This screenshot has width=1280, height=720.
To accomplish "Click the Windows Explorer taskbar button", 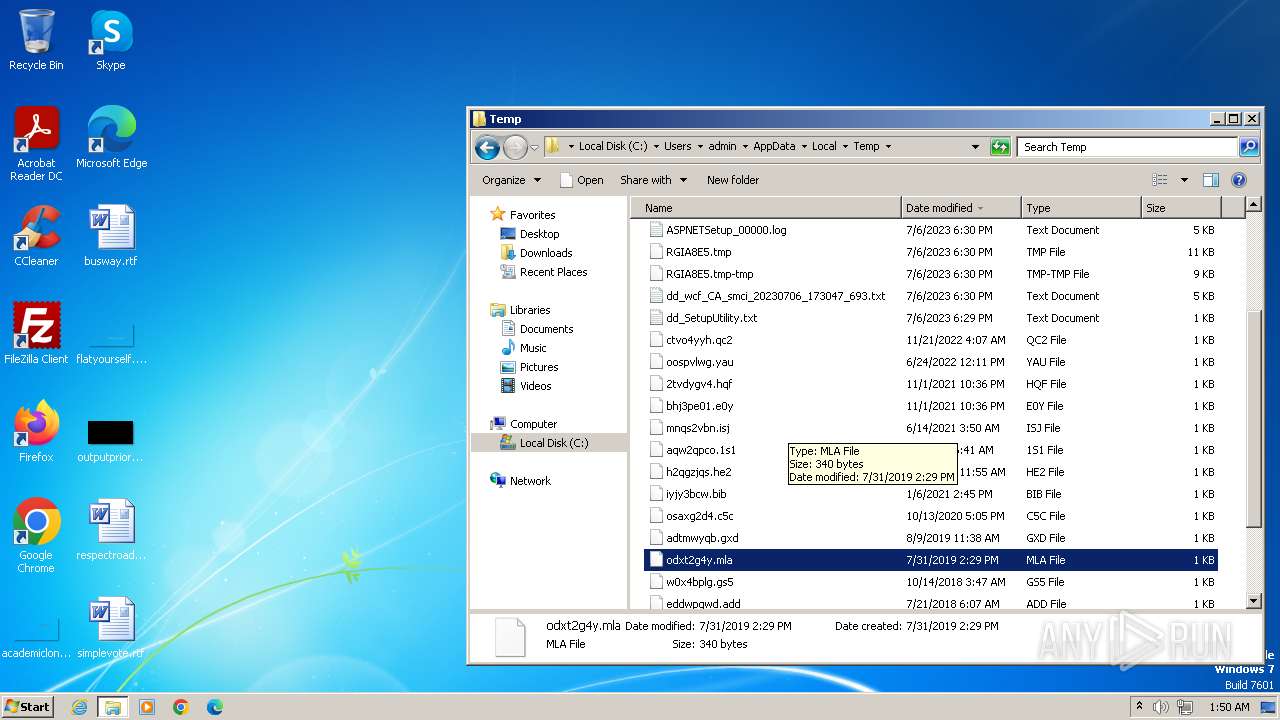I will [112, 707].
